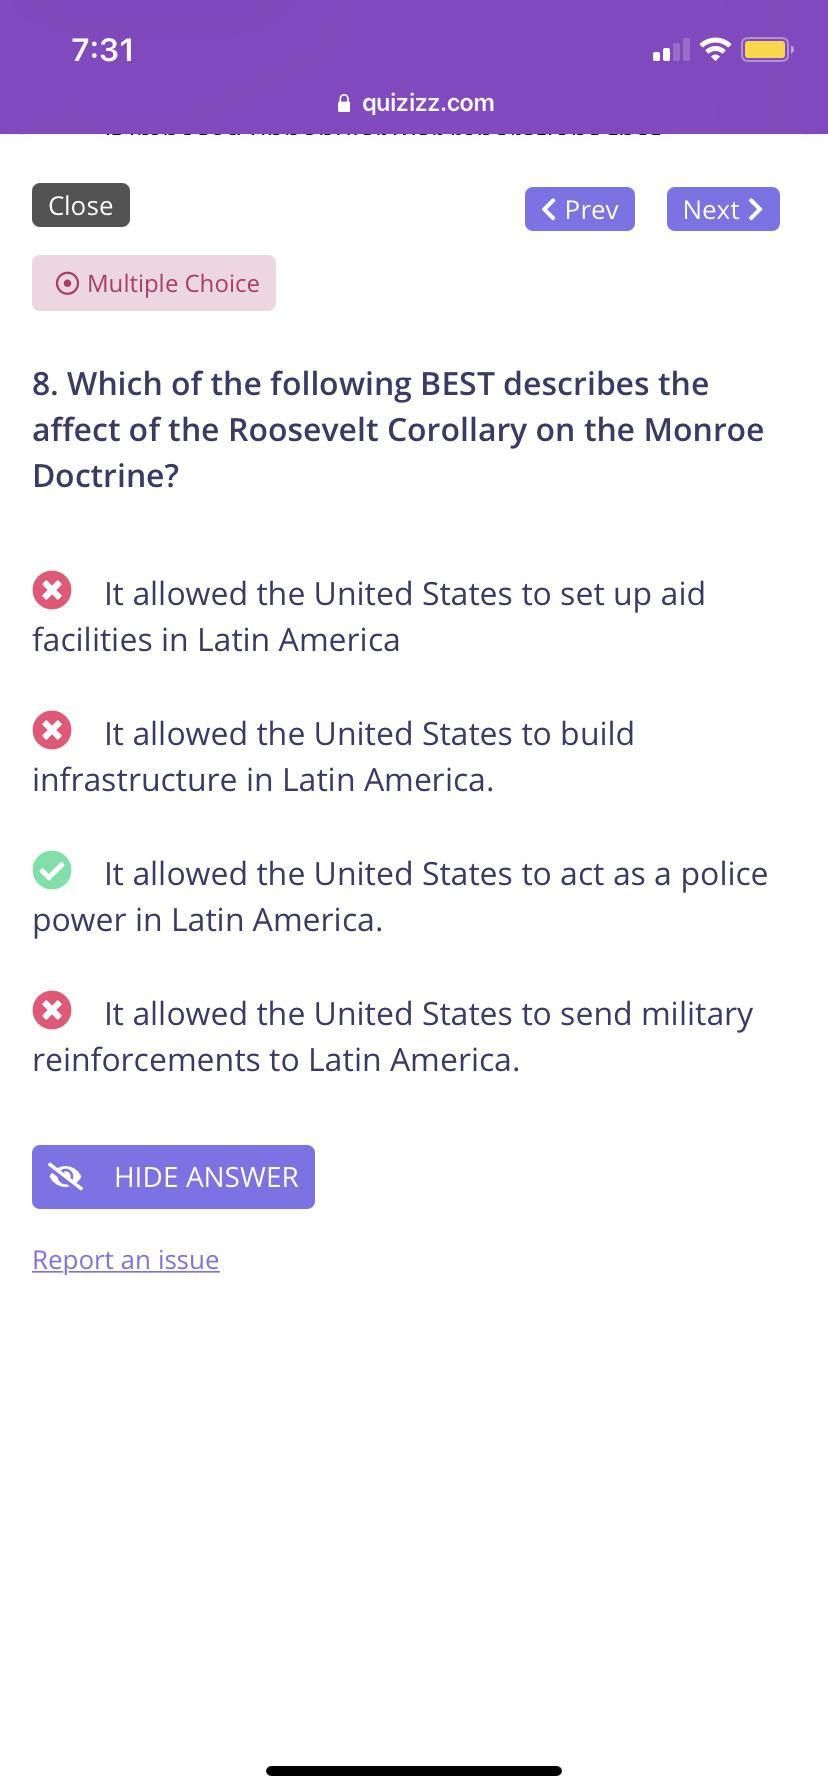Tap the cellular signal bars icon
The height and width of the screenshot is (1792, 828).
(x=670, y=50)
